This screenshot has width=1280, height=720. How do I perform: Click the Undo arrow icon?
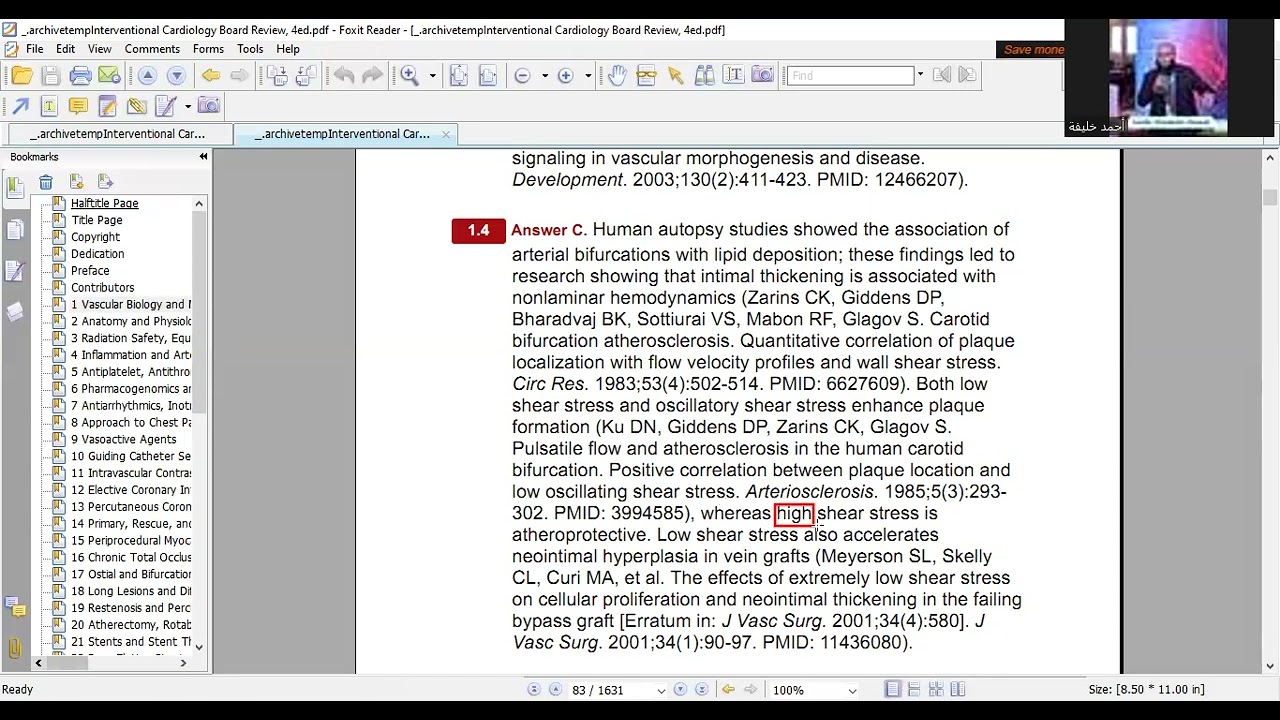[x=344, y=76]
